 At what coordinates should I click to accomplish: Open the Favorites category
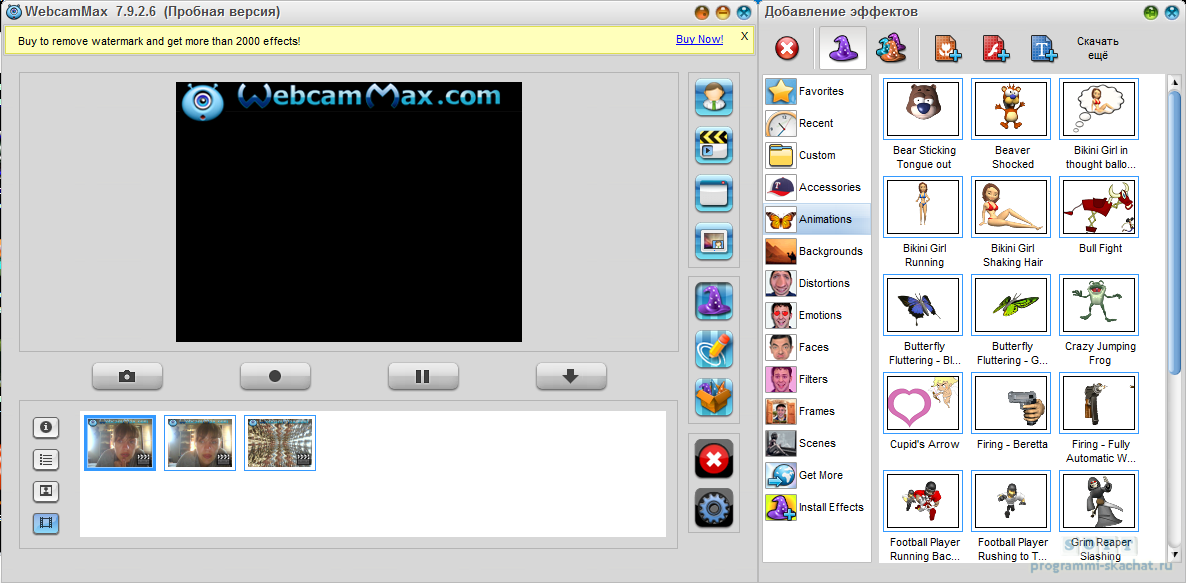tap(817, 91)
